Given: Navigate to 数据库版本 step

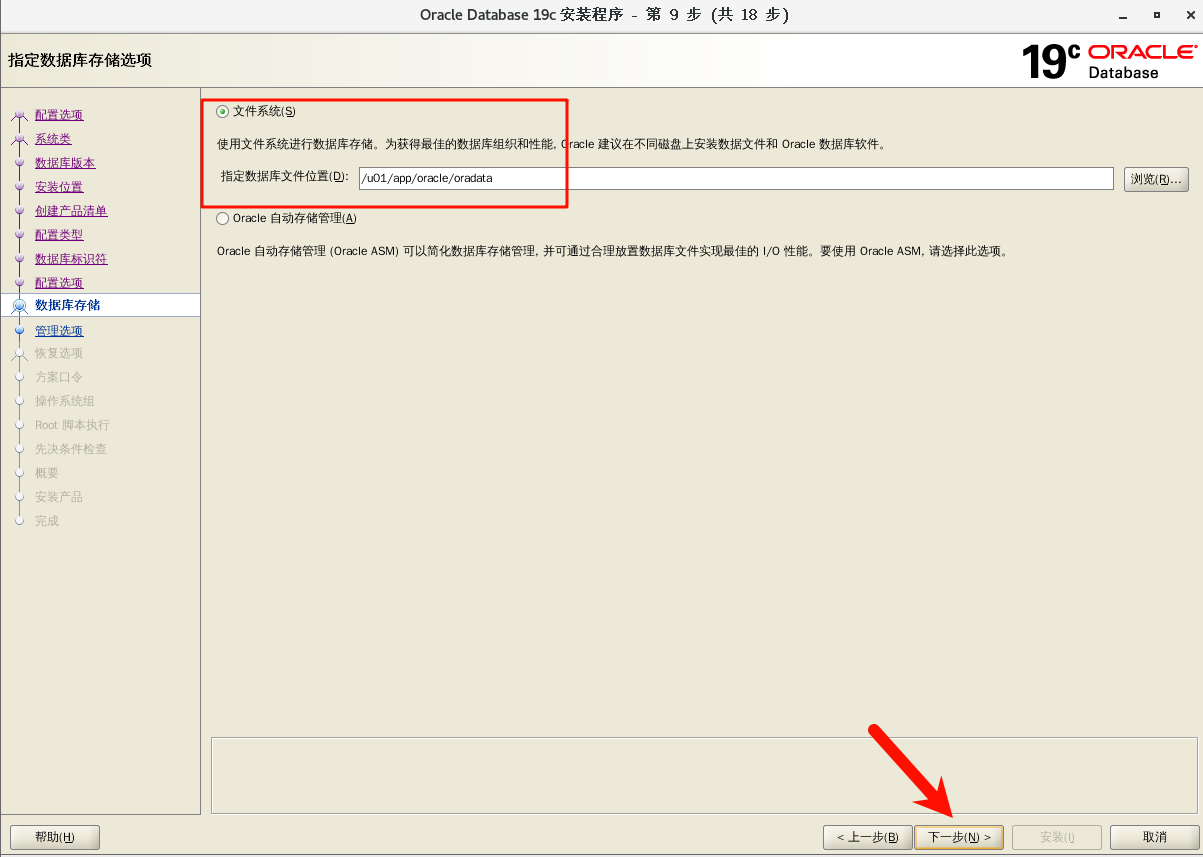Looking at the screenshot, I should (x=65, y=163).
